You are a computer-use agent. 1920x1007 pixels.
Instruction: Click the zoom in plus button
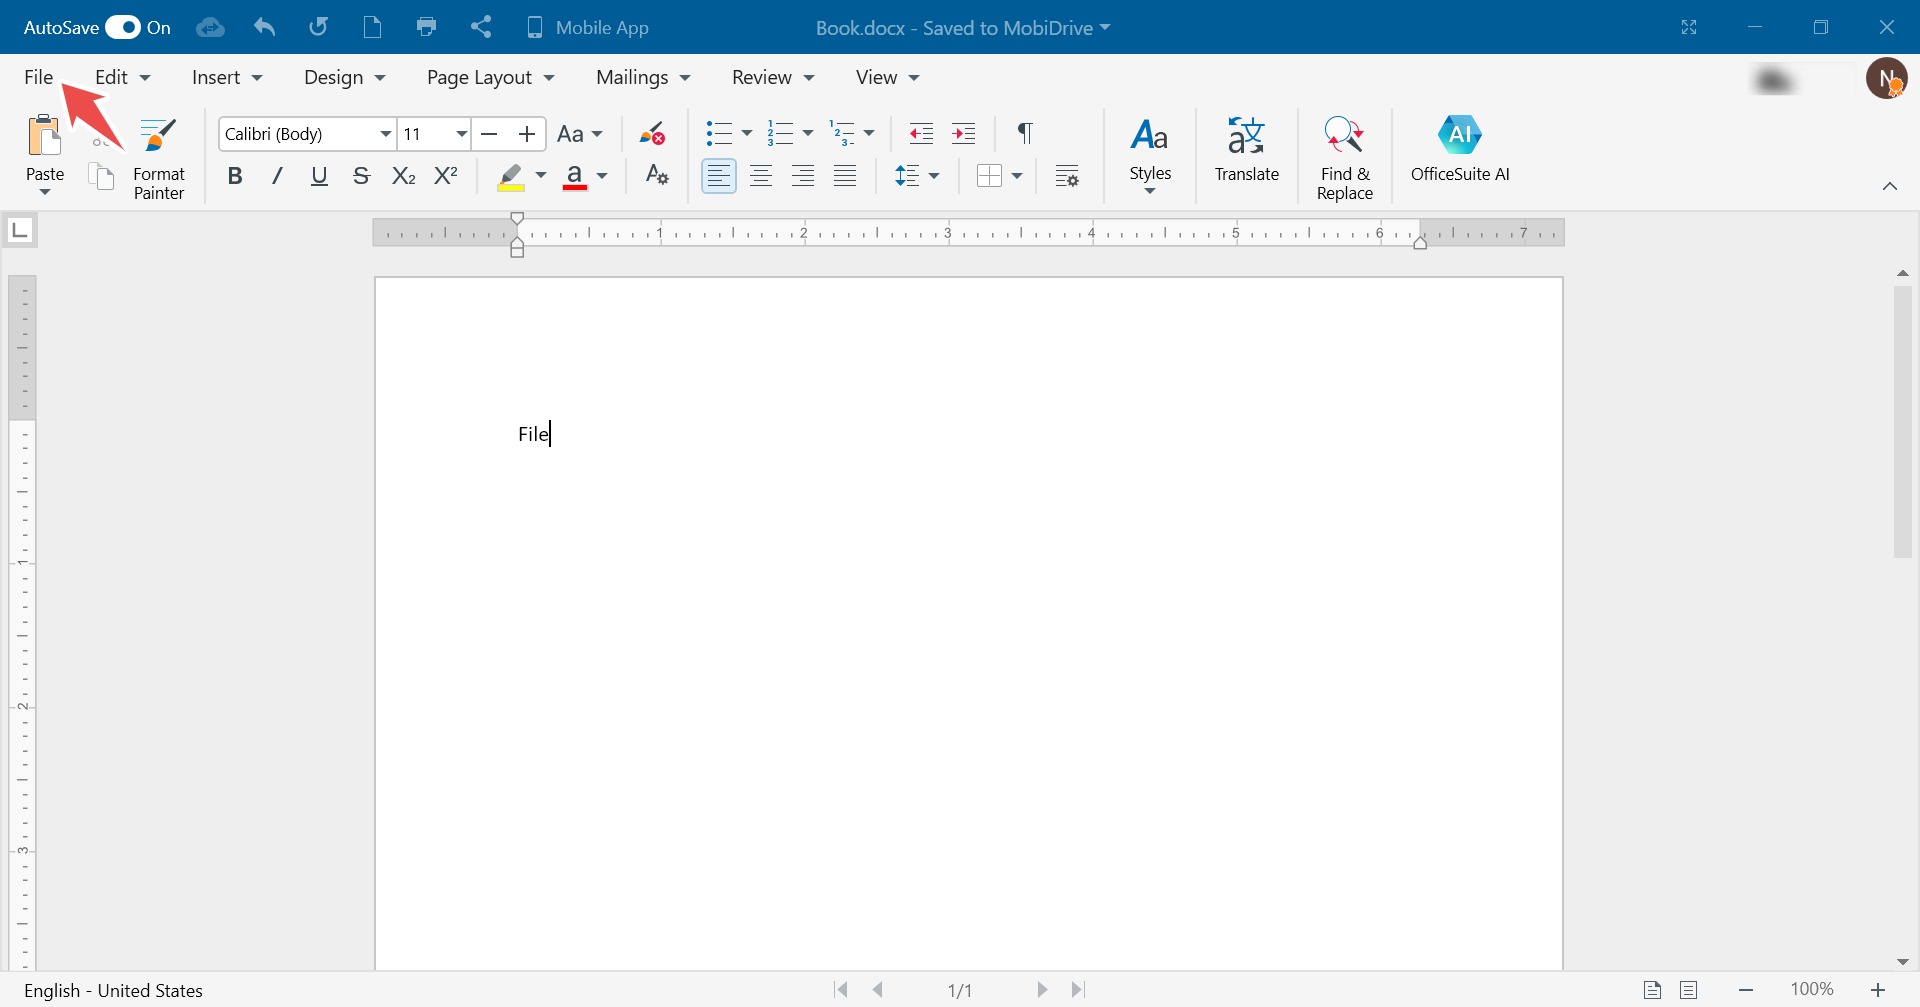point(1877,990)
